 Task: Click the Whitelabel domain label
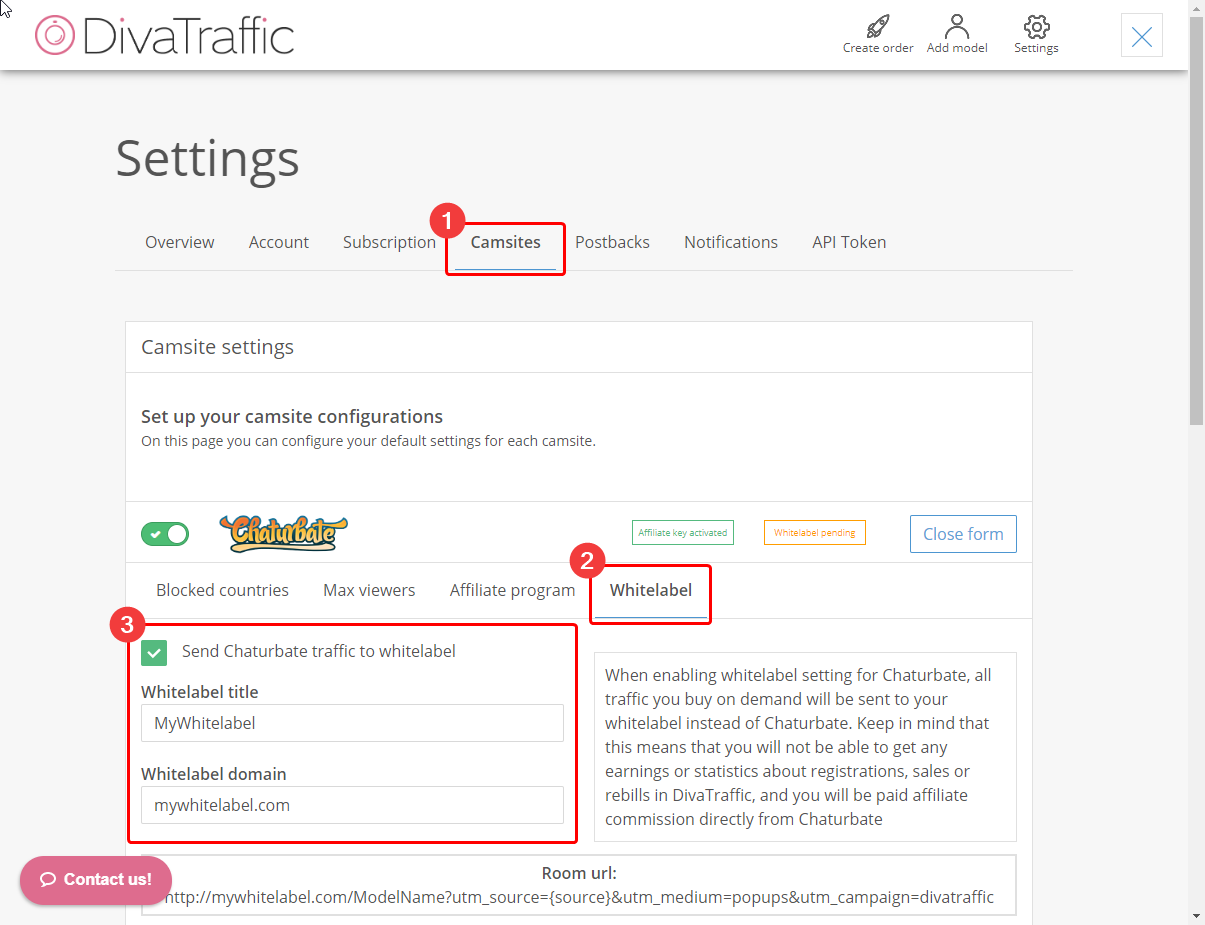[x=214, y=774]
